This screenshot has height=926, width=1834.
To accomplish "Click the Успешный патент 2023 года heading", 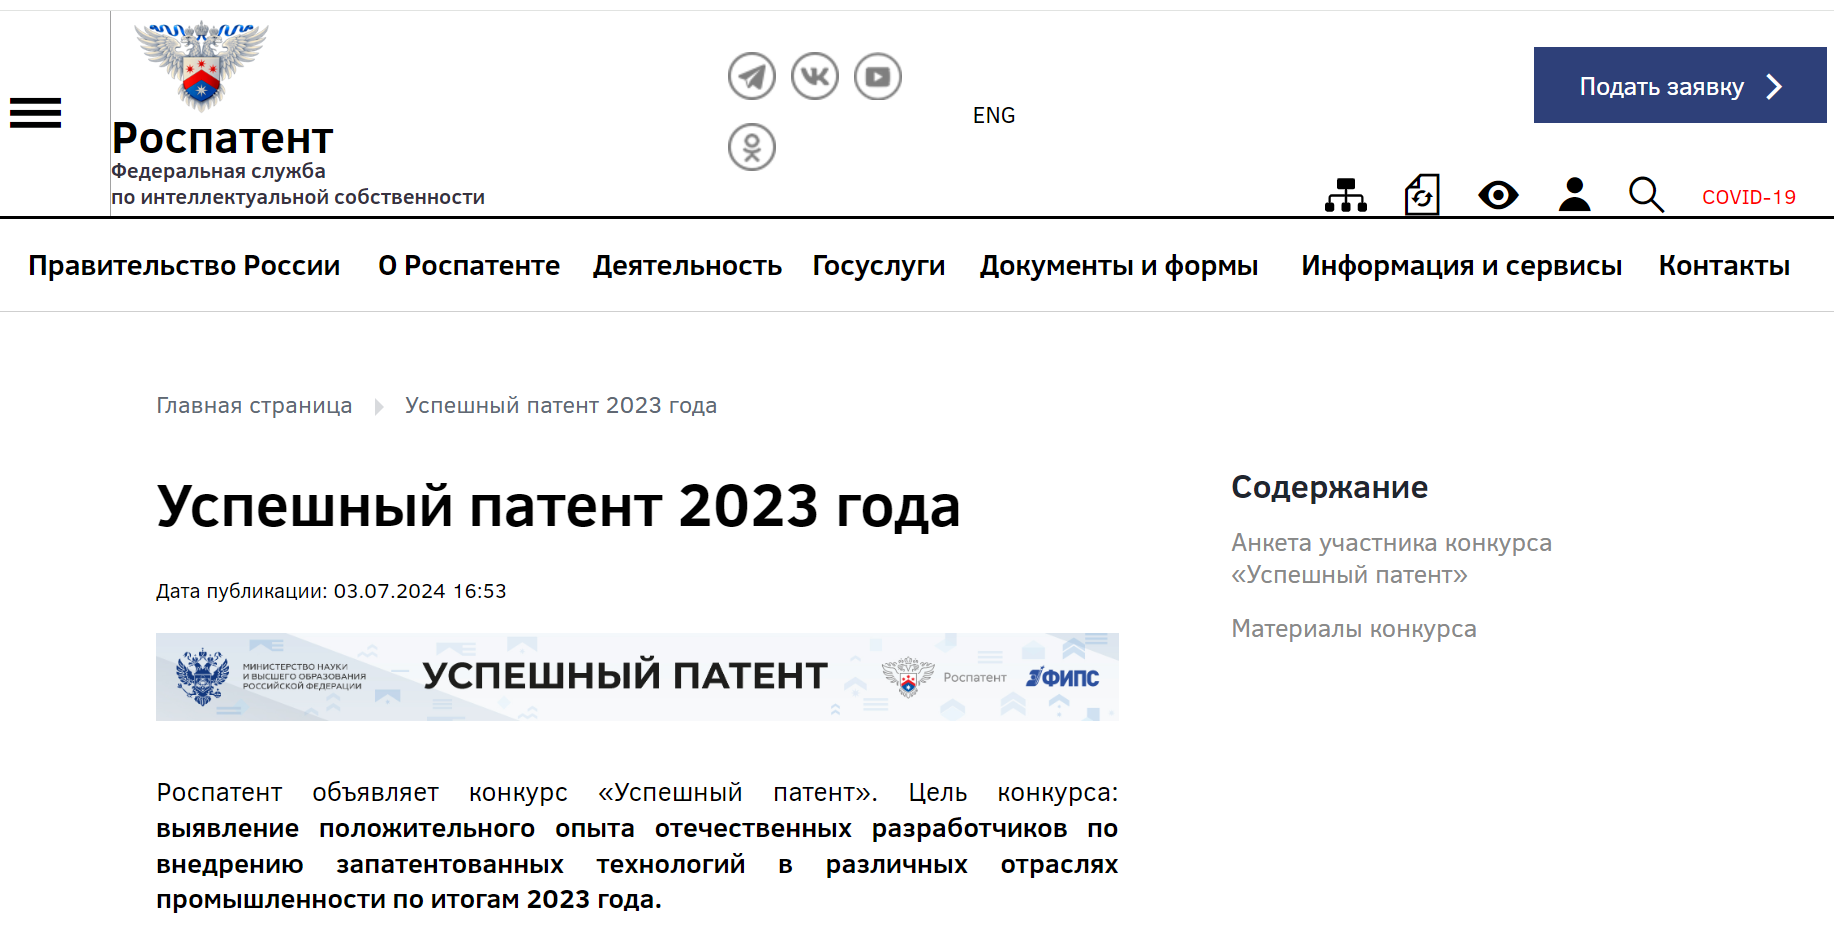I will tap(558, 507).
